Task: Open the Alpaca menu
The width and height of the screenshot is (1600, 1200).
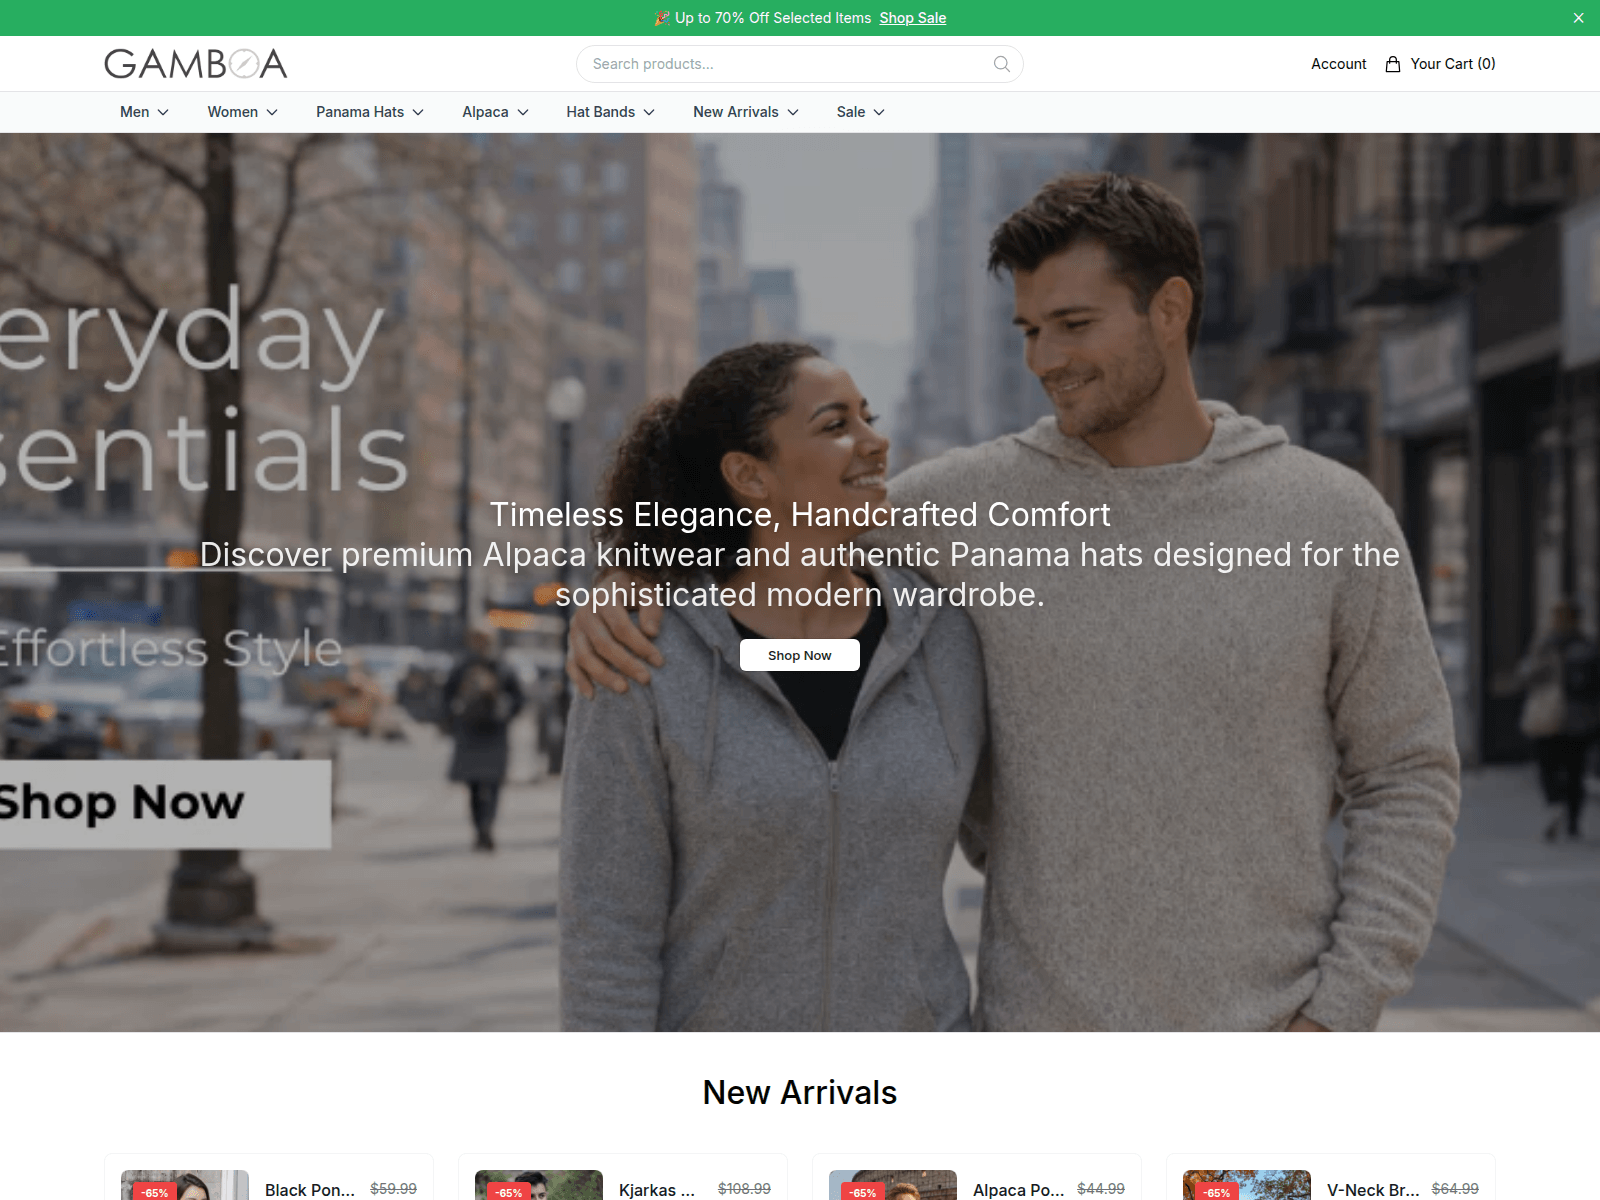Action: (x=495, y=112)
